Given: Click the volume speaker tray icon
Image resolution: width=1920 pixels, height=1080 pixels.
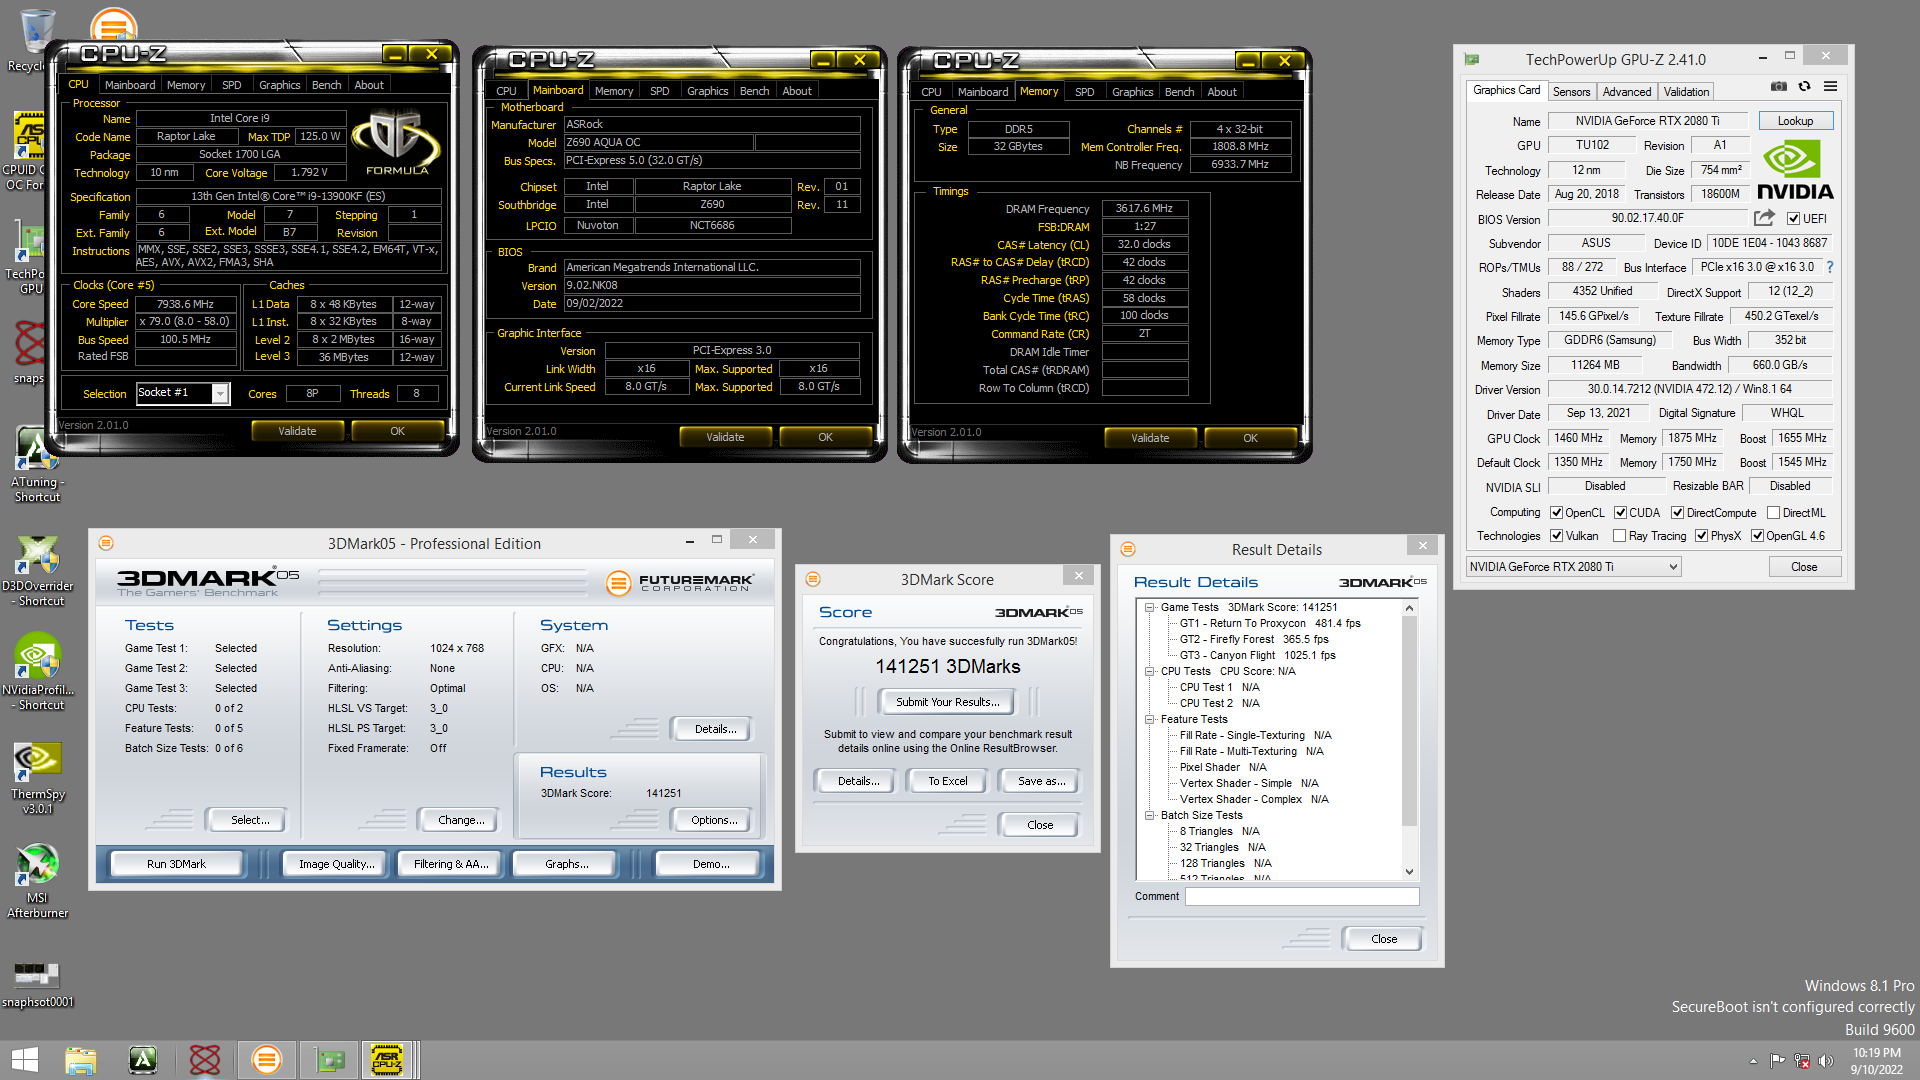Looking at the screenshot, I should tap(1825, 1061).
